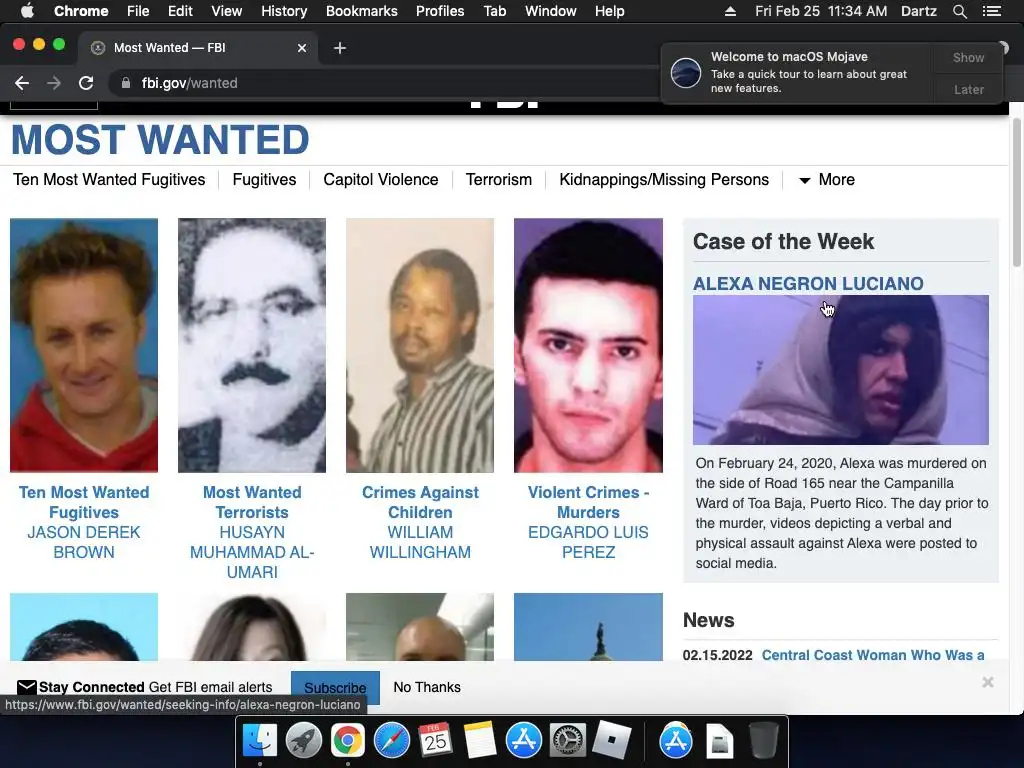Click Subscribe for FBI email alerts
1024x768 pixels.
335,688
